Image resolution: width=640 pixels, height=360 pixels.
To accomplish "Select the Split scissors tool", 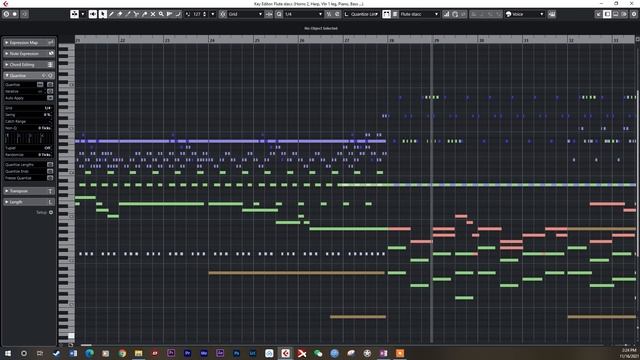I will click(136, 14).
